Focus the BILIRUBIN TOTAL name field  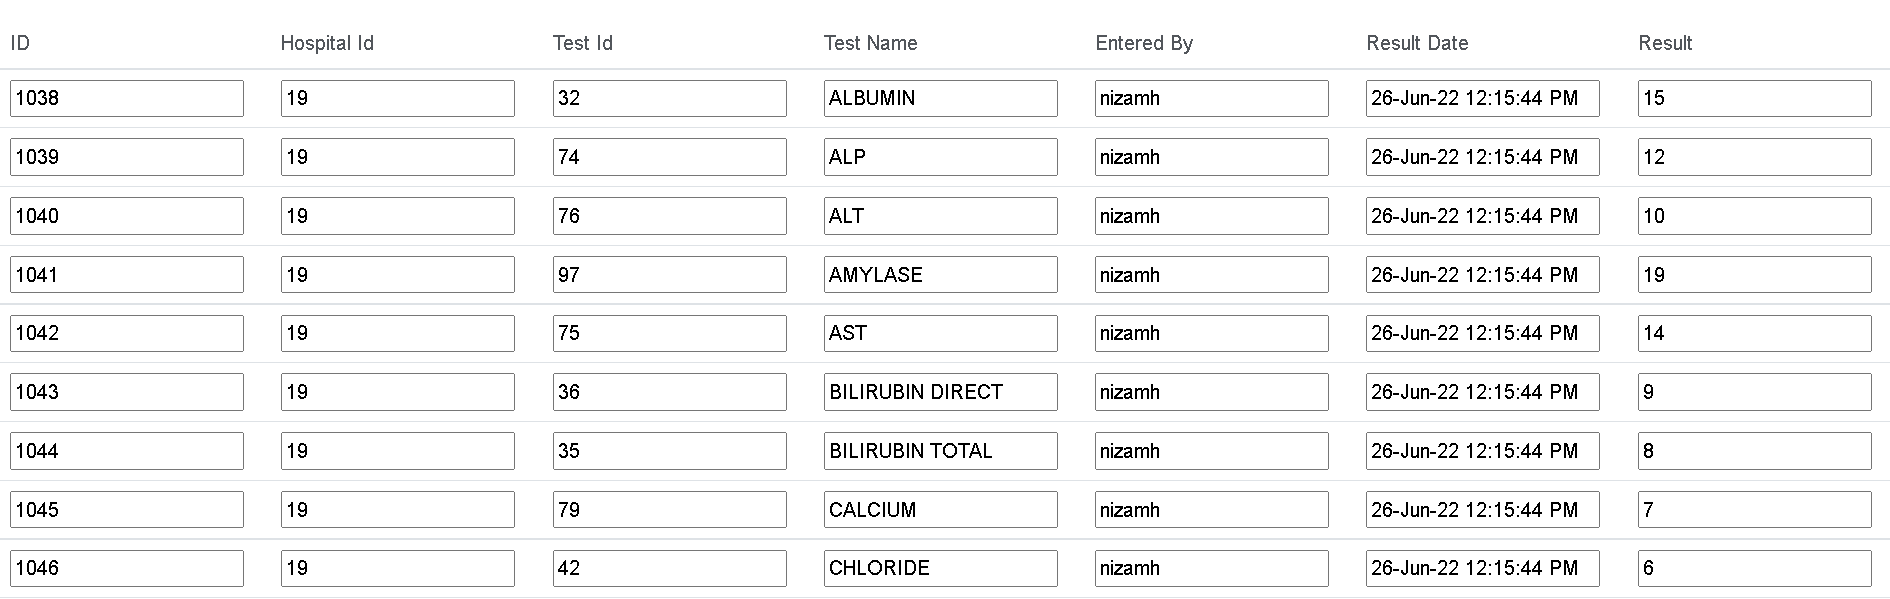click(x=940, y=451)
